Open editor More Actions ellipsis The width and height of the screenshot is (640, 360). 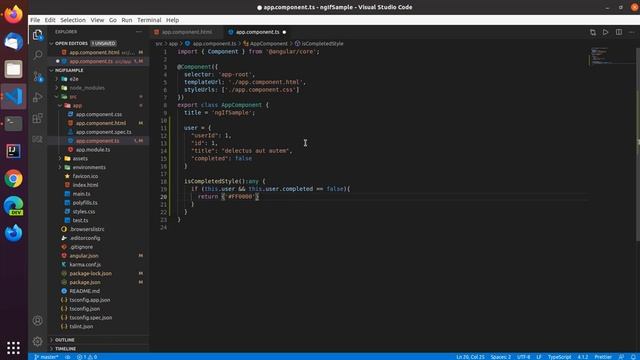coord(631,32)
